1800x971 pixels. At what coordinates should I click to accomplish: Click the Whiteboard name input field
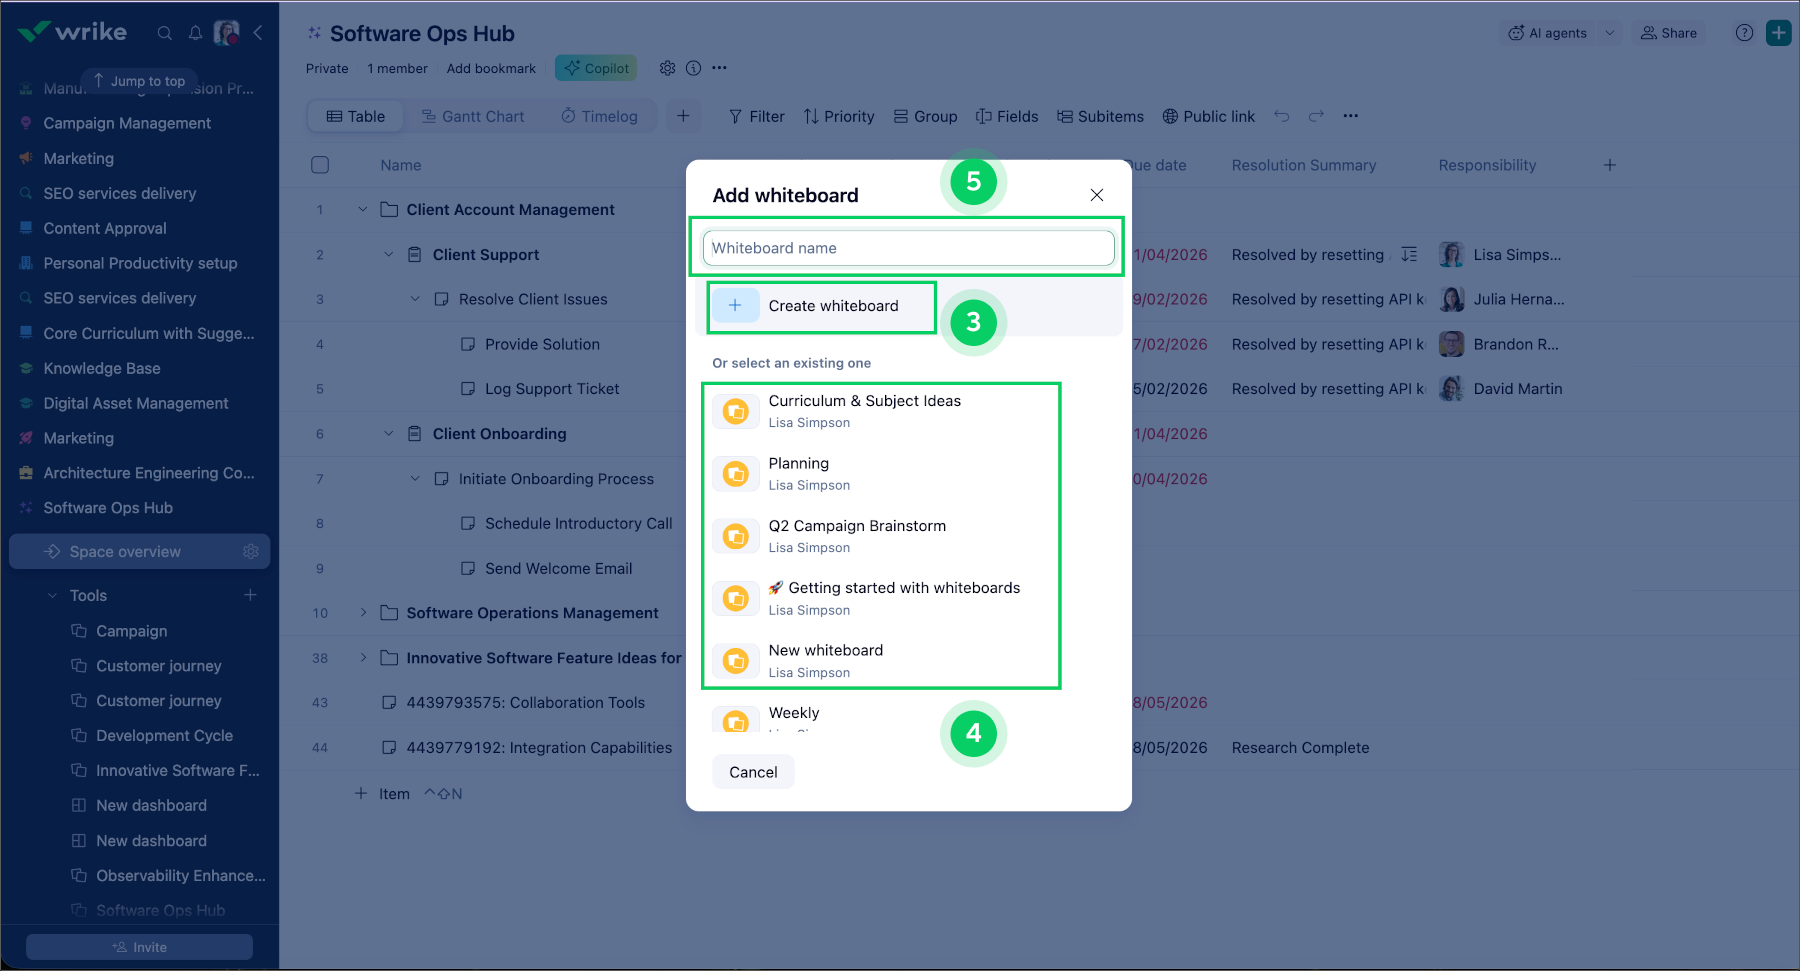pyautogui.click(x=908, y=248)
